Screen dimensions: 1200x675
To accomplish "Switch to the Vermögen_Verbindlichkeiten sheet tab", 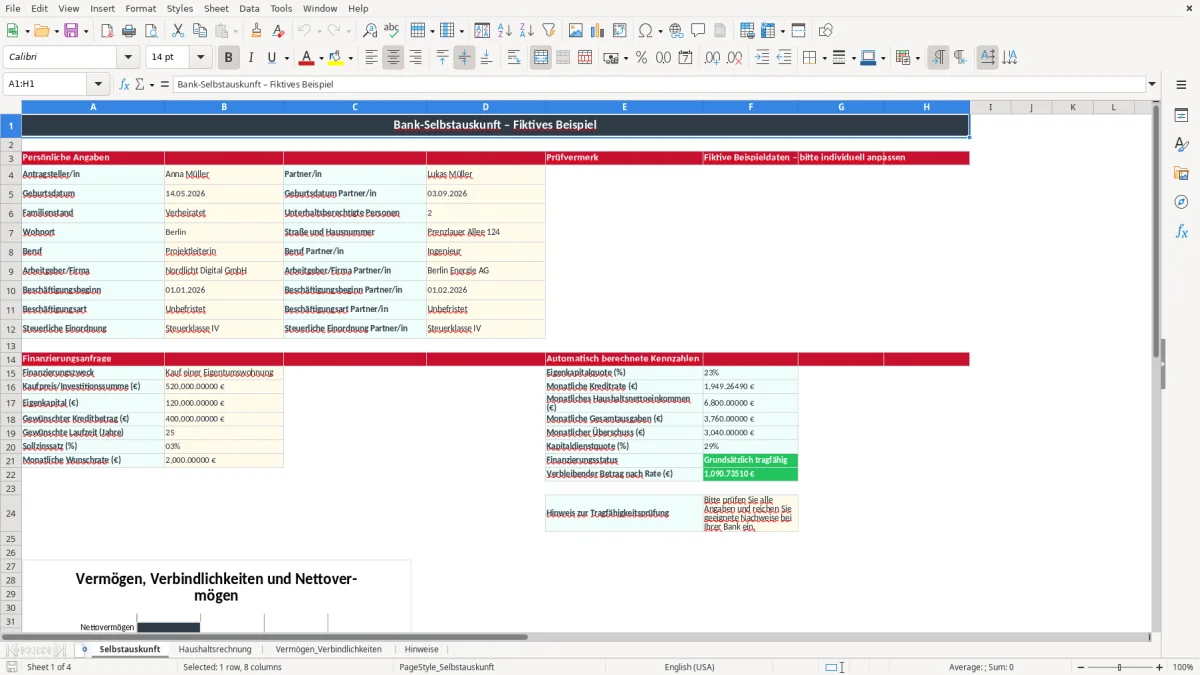I will click(x=328, y=649).
